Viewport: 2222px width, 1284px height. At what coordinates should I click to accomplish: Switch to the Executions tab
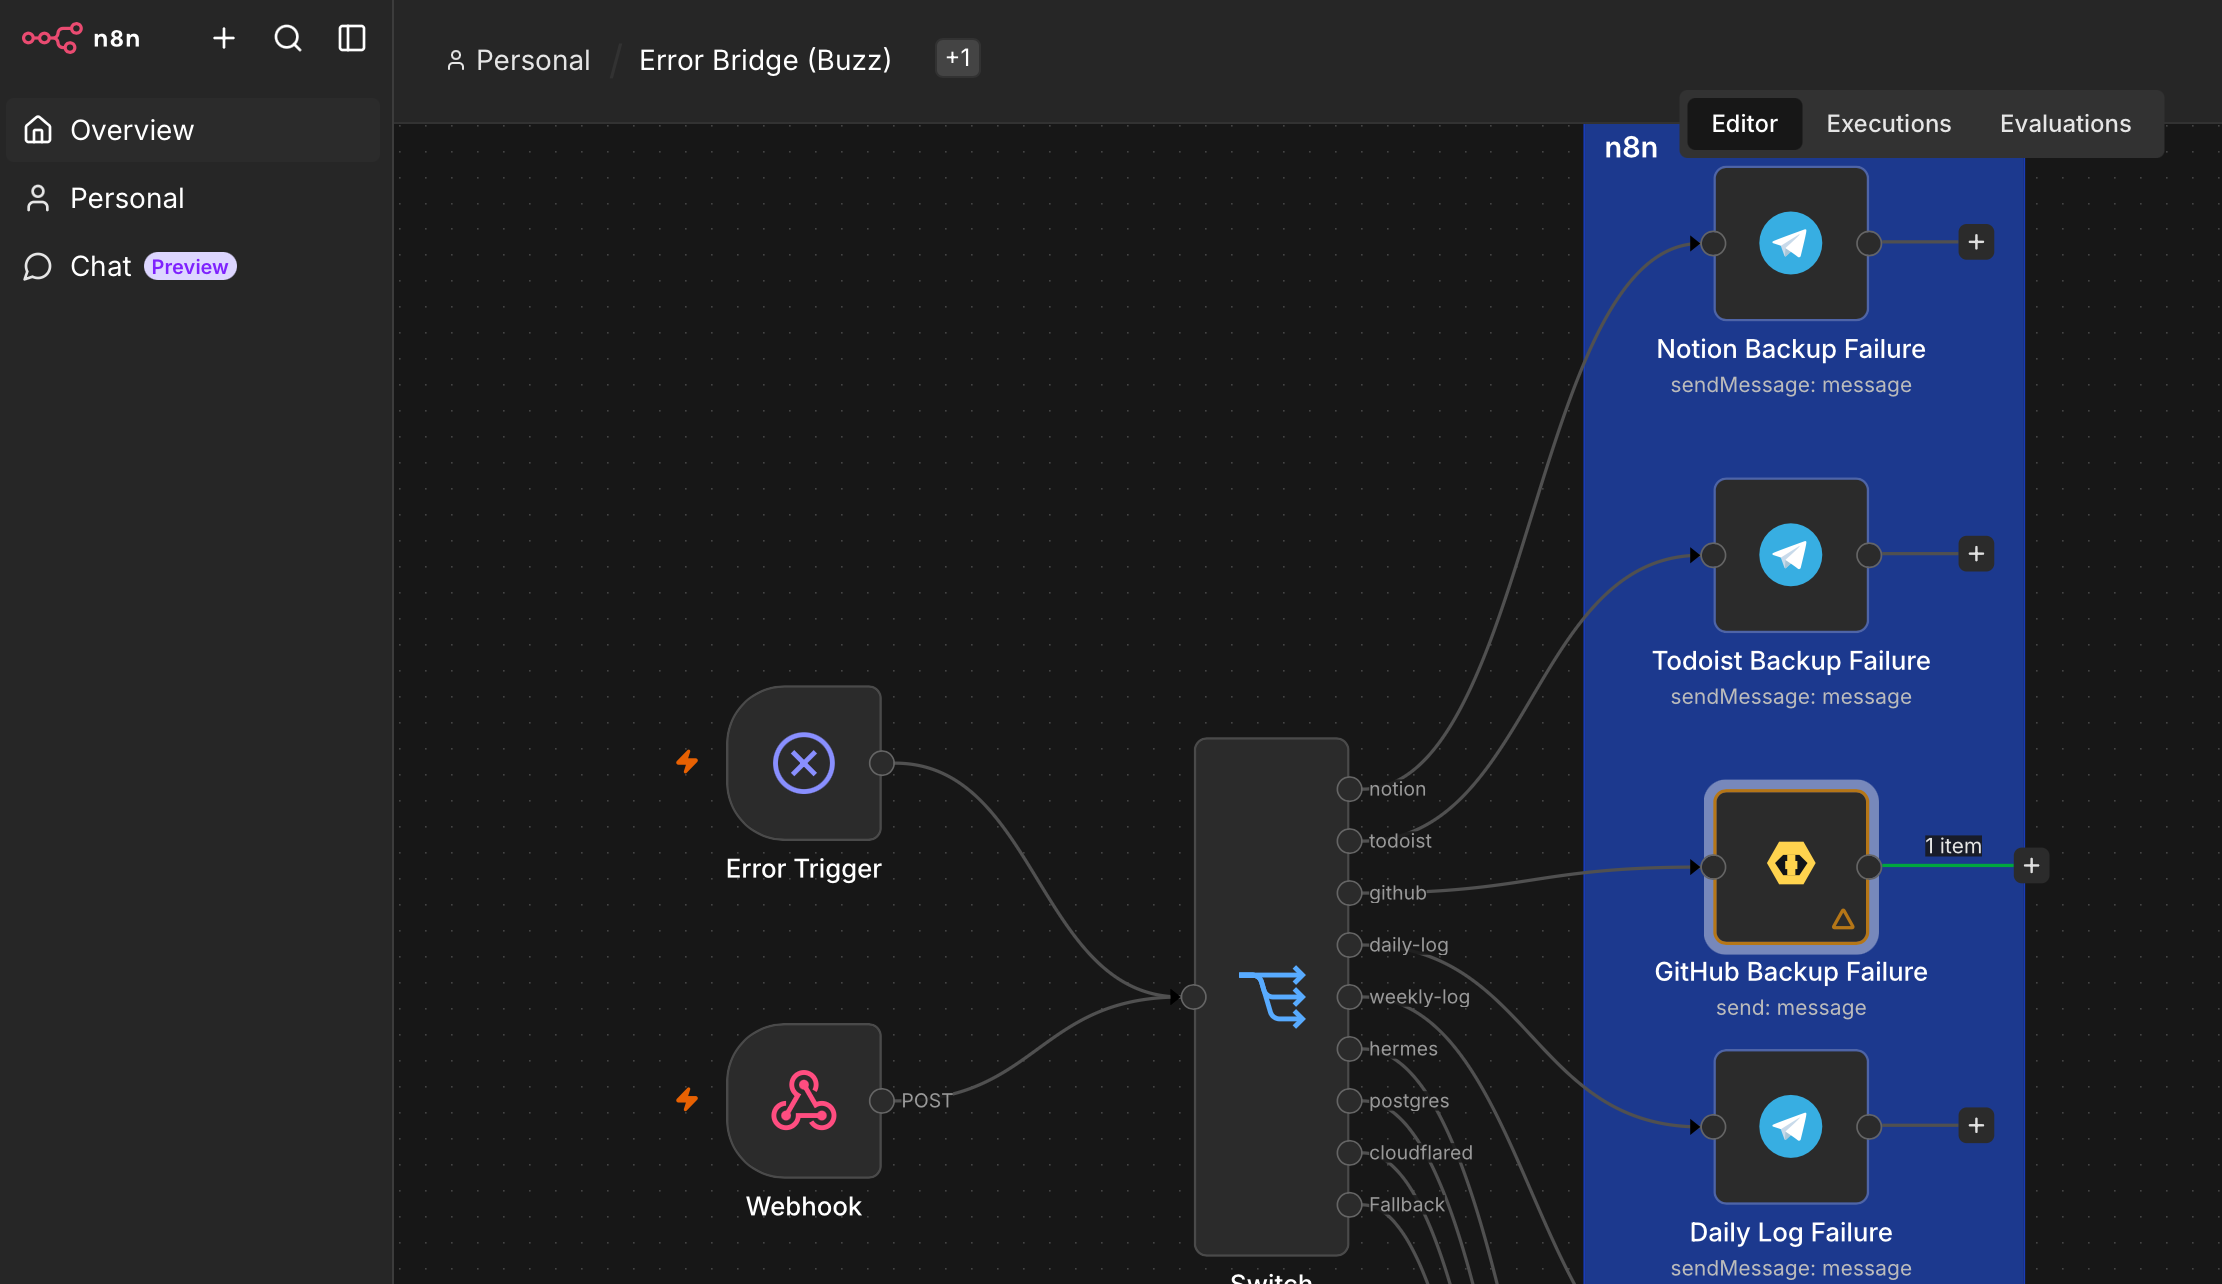pyautogui.click(x=1888, y=124)
